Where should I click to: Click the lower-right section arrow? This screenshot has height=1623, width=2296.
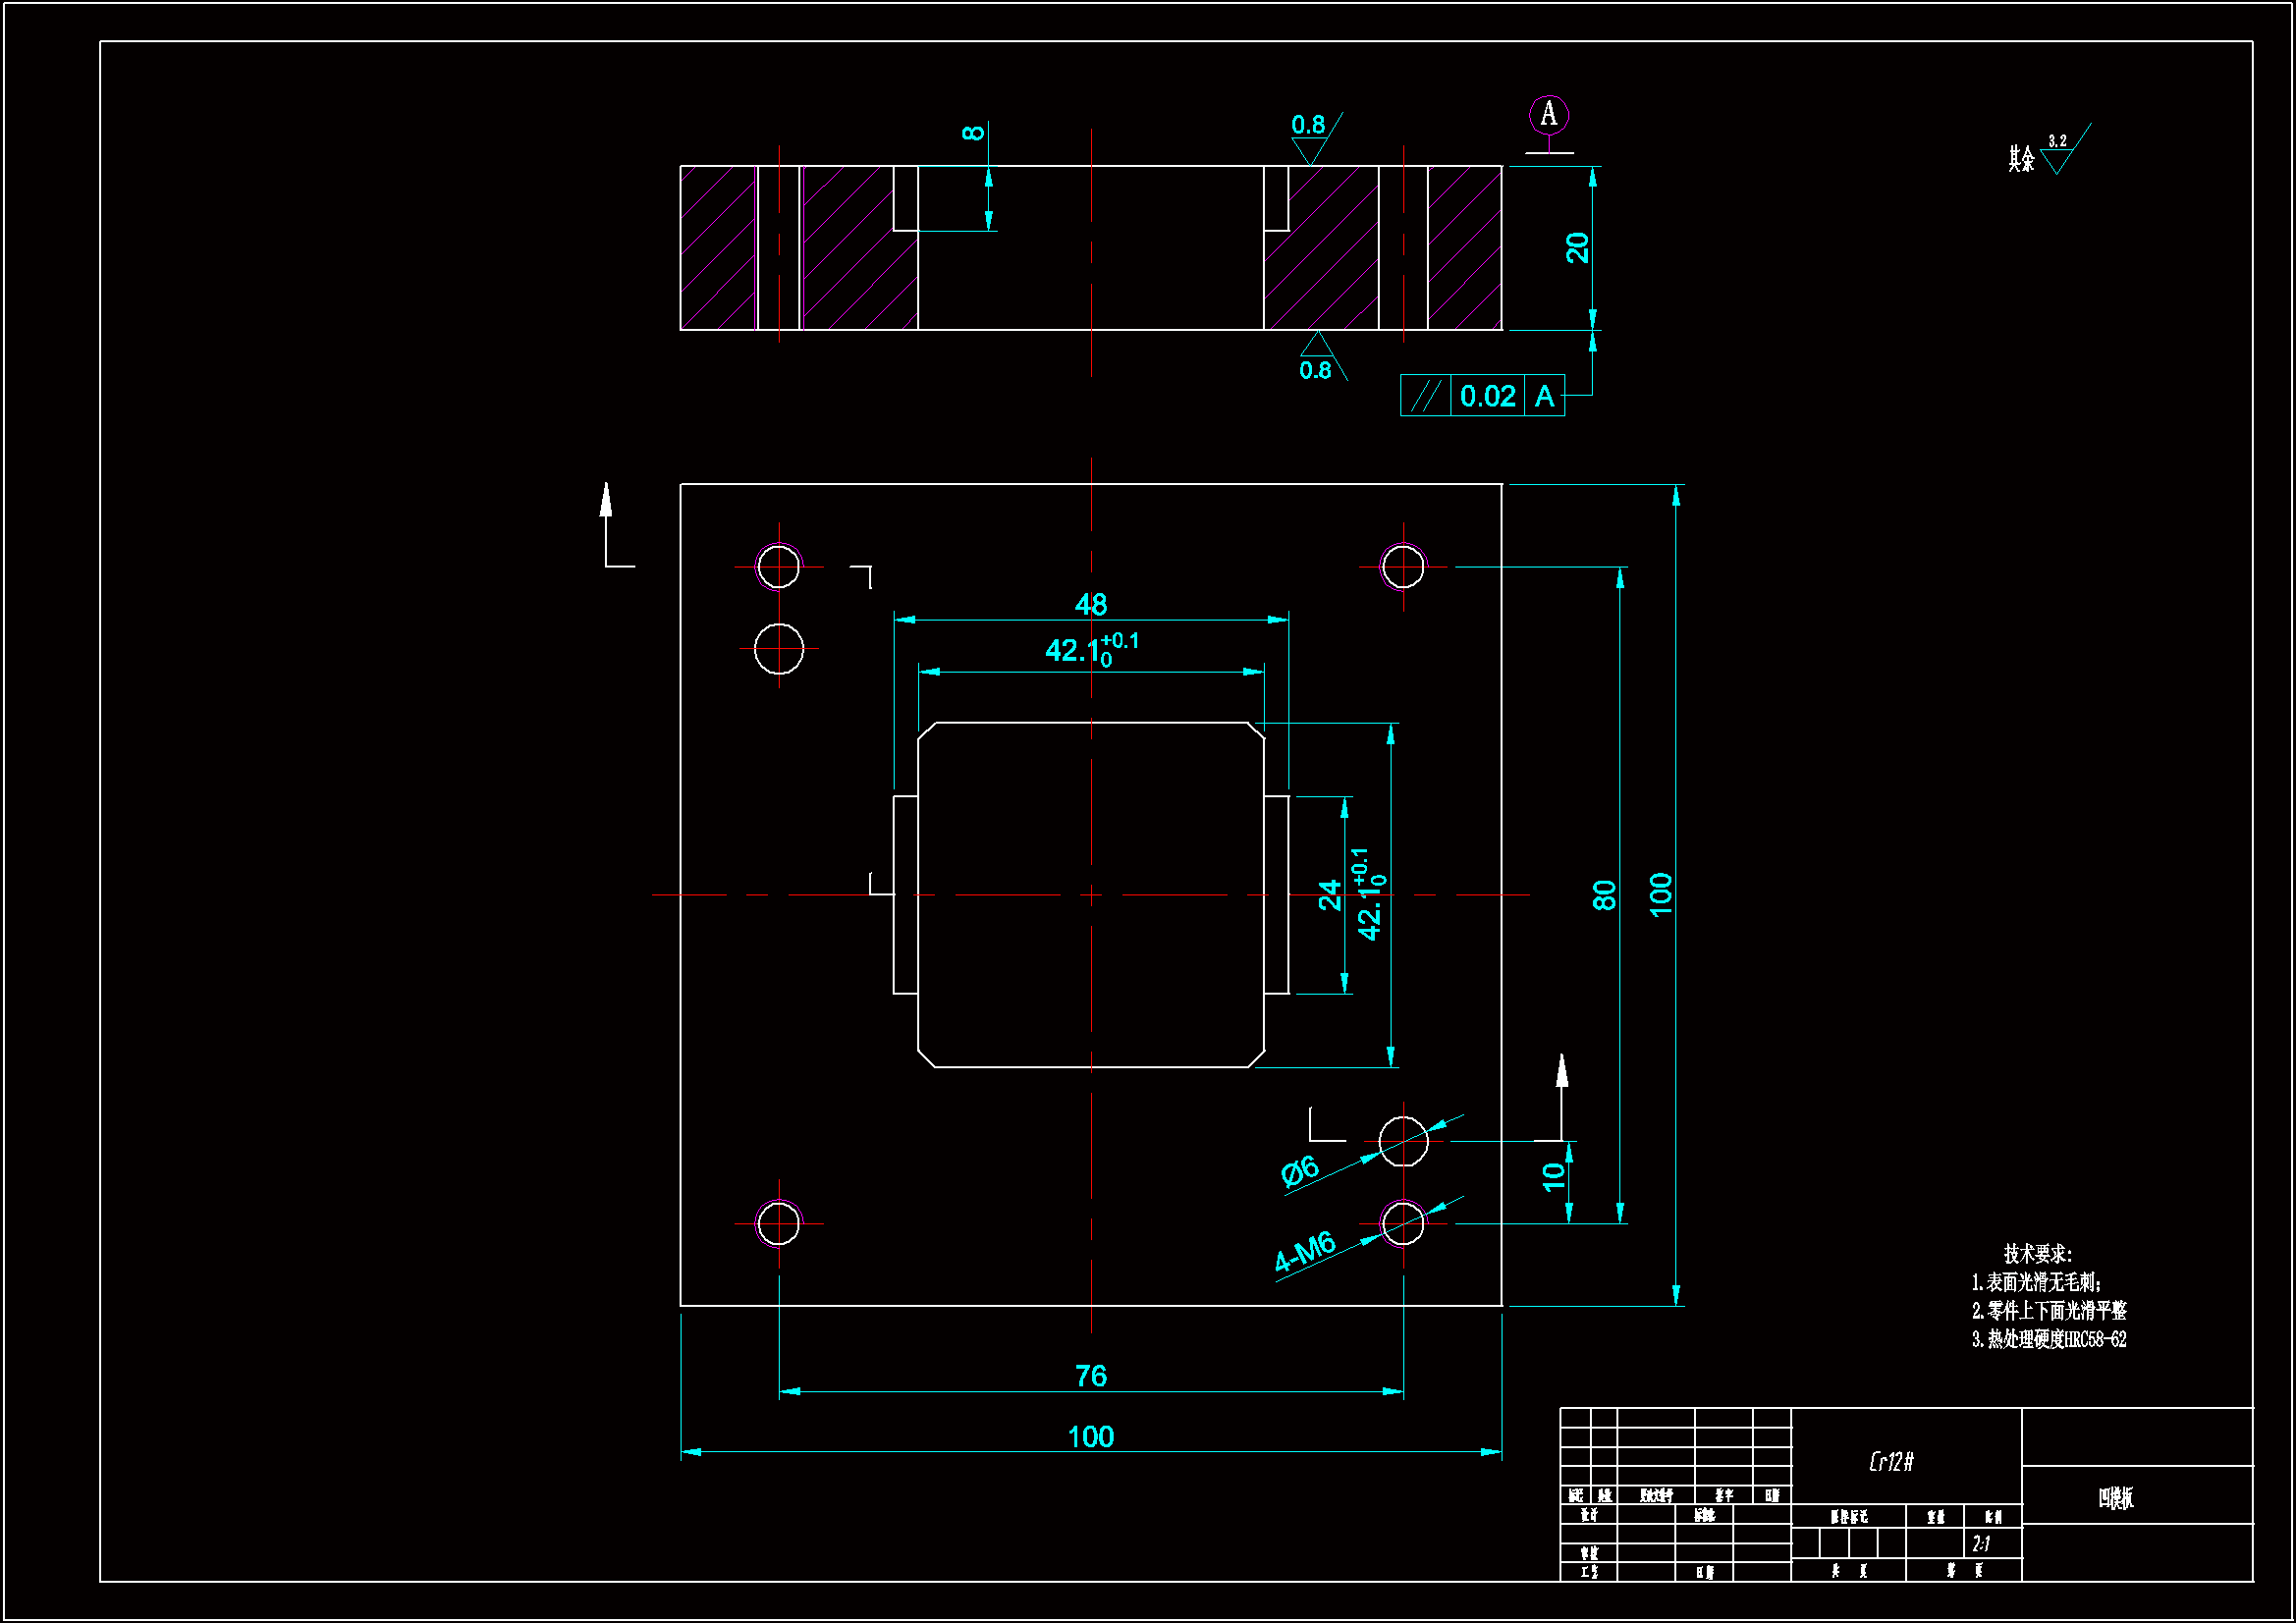pos(1562,1076)
